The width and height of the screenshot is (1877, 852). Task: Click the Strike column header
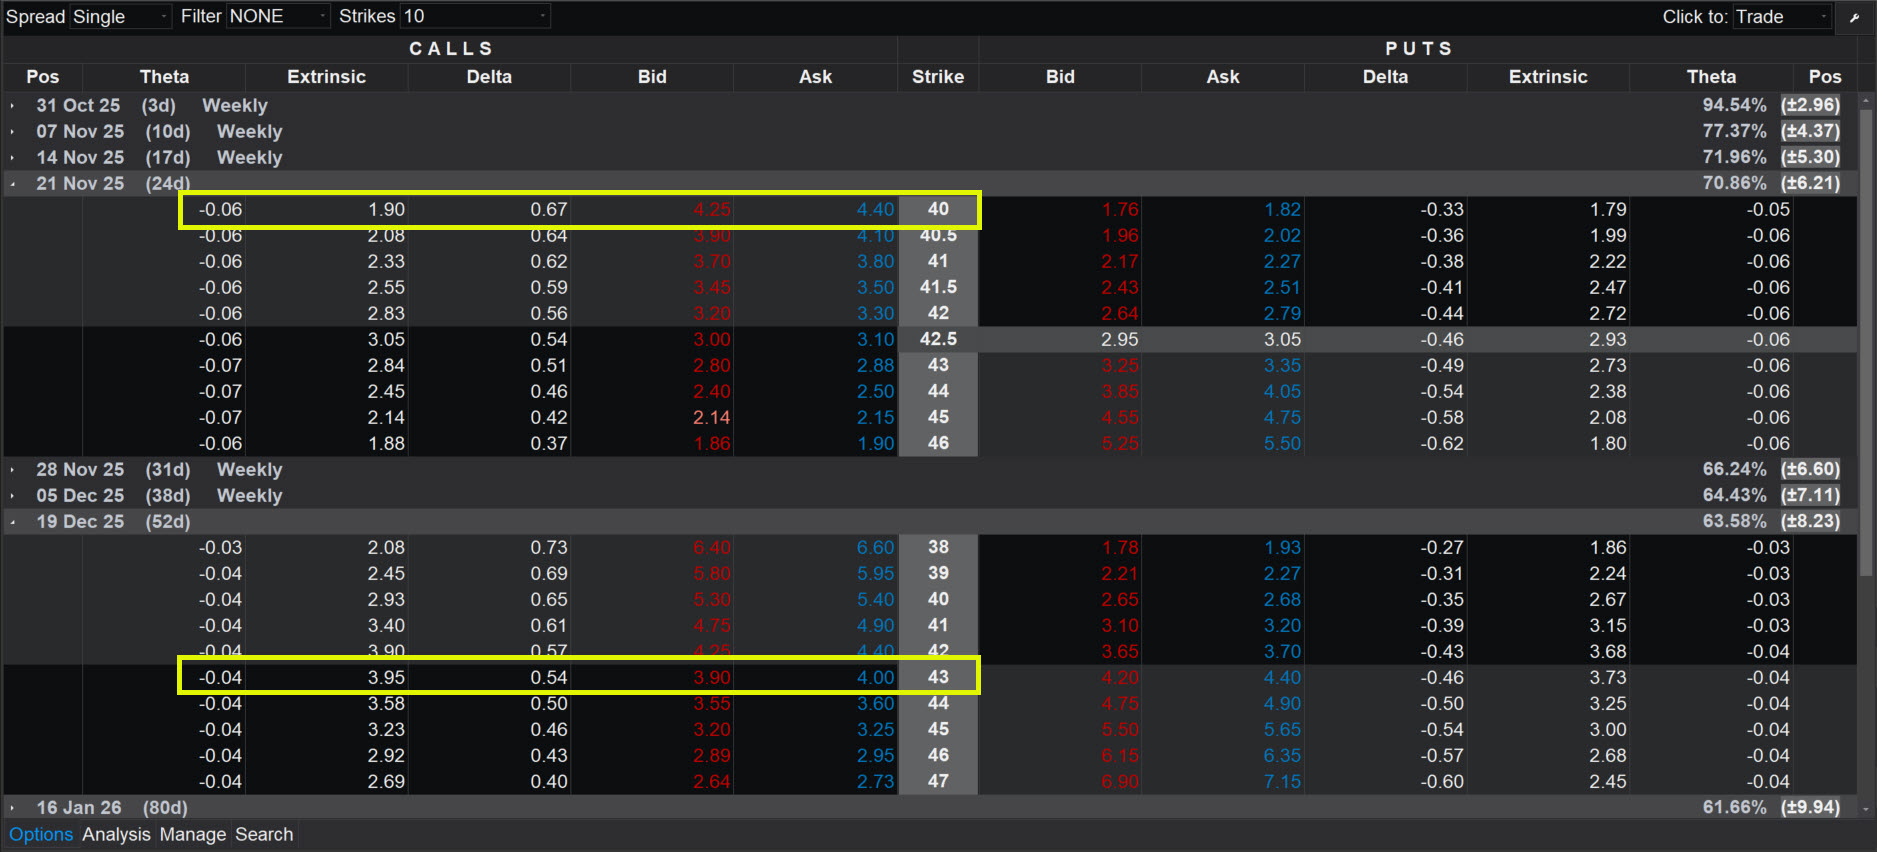(937, 77)
